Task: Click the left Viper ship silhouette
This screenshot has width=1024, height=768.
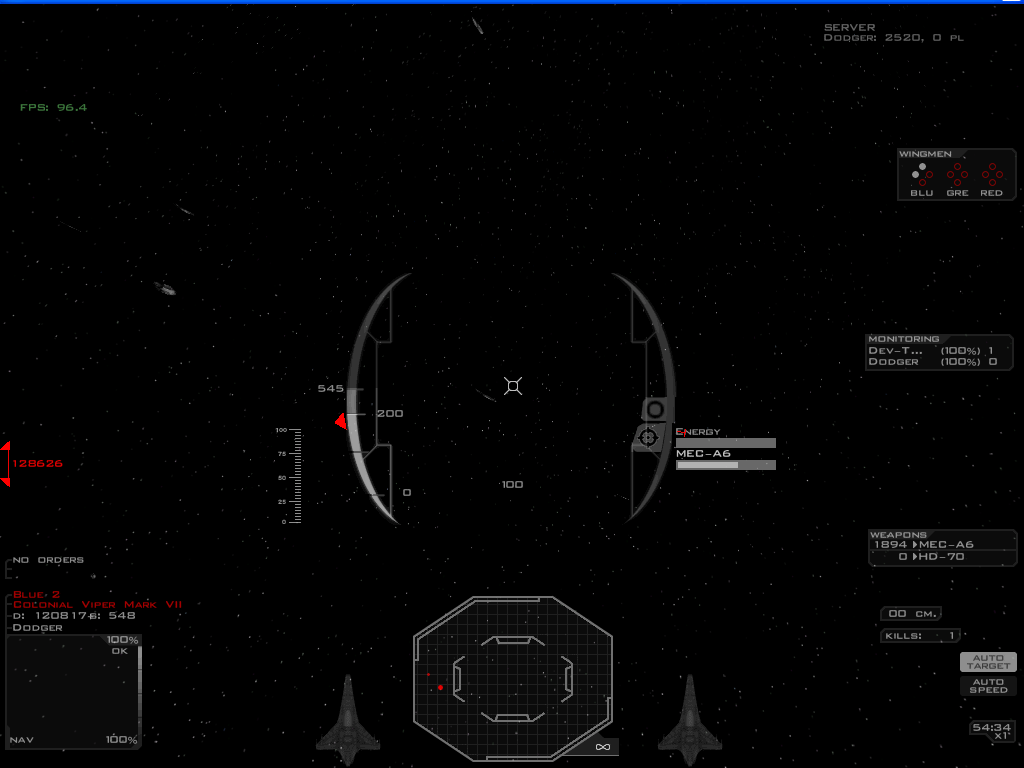Action: click(x=348, y=719)
